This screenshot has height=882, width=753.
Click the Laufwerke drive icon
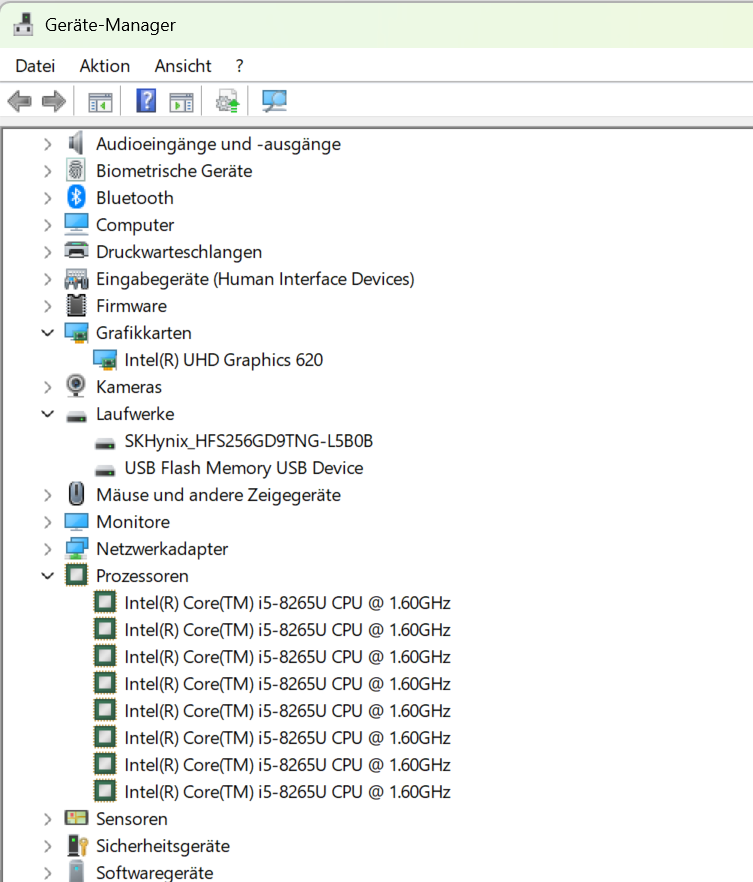[76, 417]
